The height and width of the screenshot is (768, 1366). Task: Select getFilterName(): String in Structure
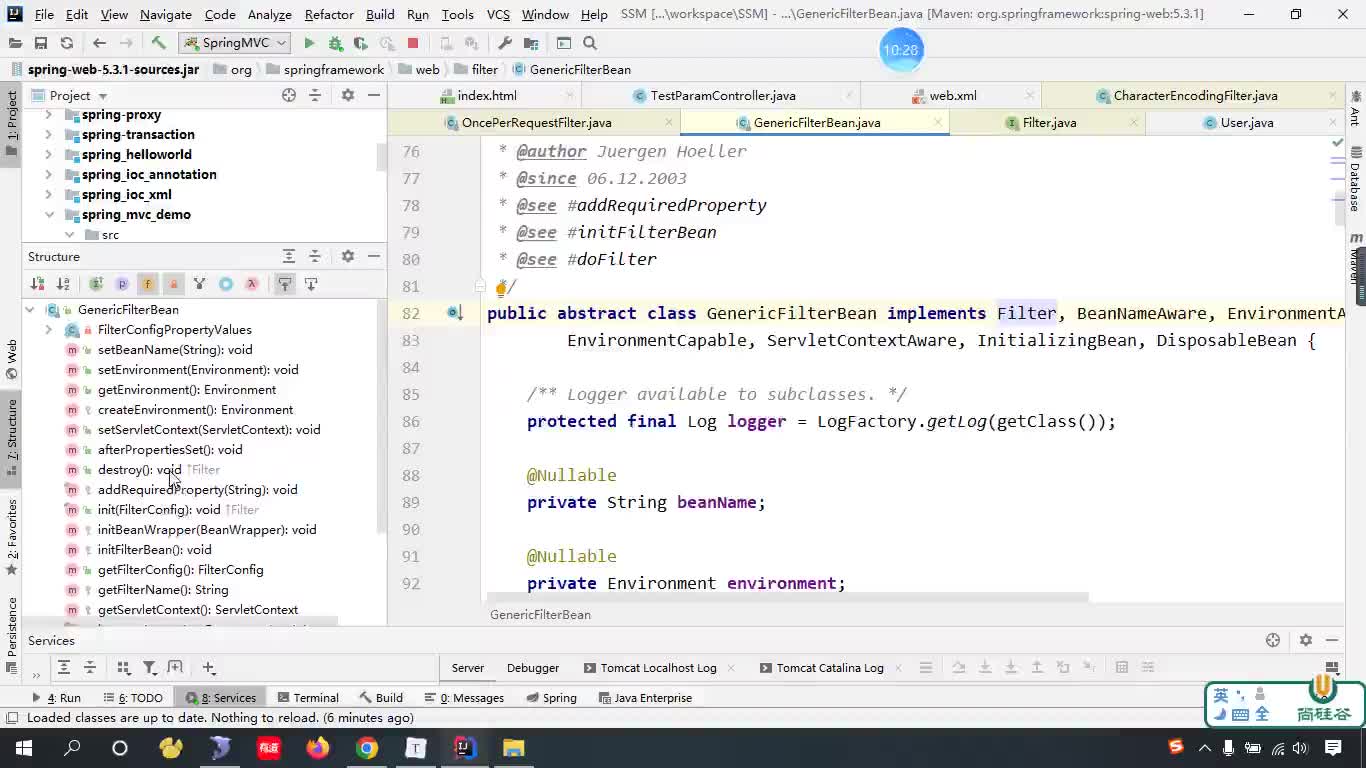tap(163, 590)
